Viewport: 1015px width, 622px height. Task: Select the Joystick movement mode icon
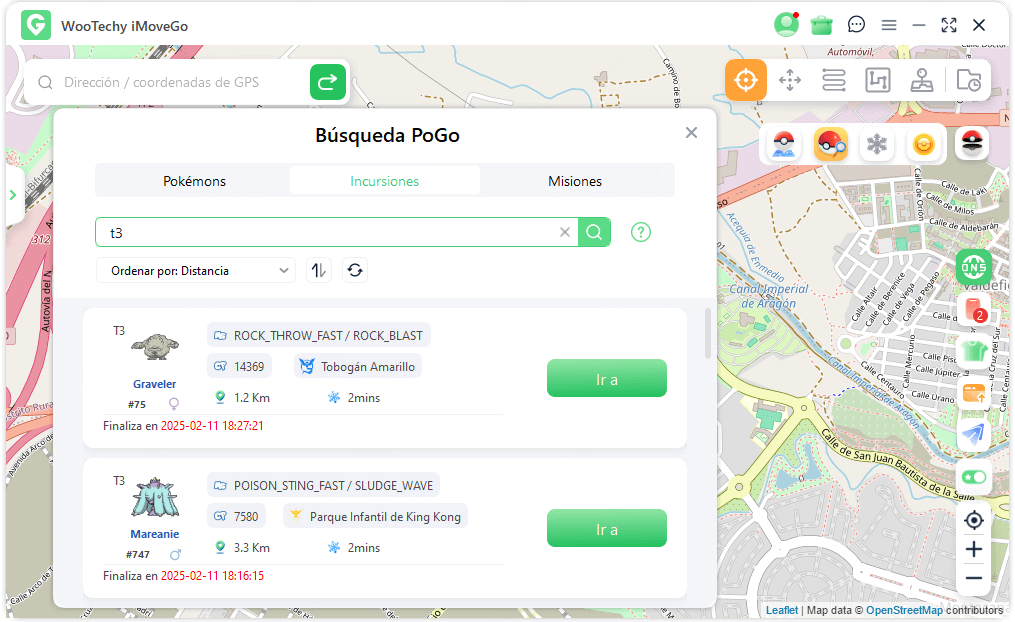(x=922, y=80)
